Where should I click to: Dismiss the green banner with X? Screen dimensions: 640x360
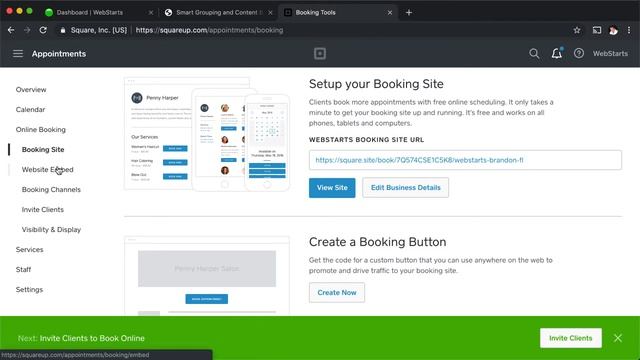pyautogui.click(x=618, y=338)
